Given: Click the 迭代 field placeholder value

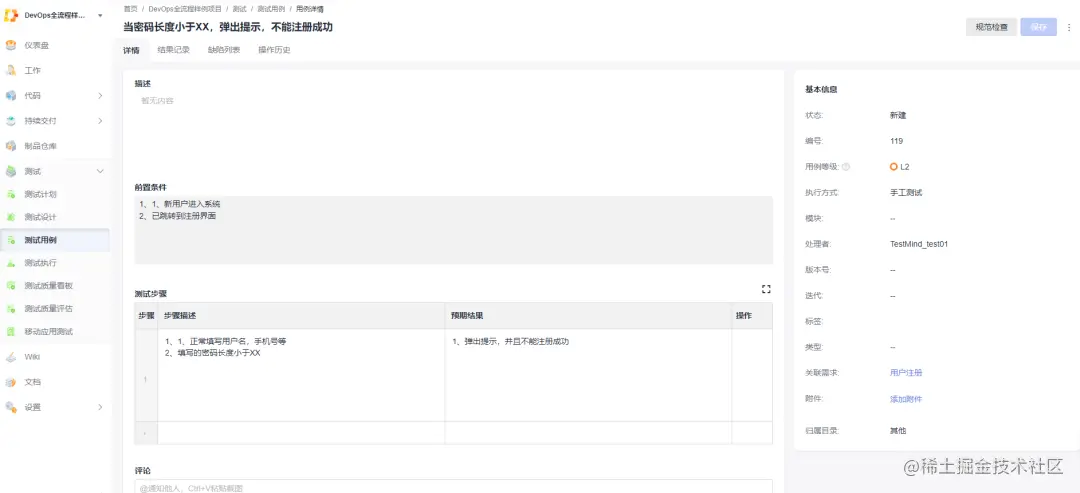Looking at the screenshot, I should [x=893, y=295].
